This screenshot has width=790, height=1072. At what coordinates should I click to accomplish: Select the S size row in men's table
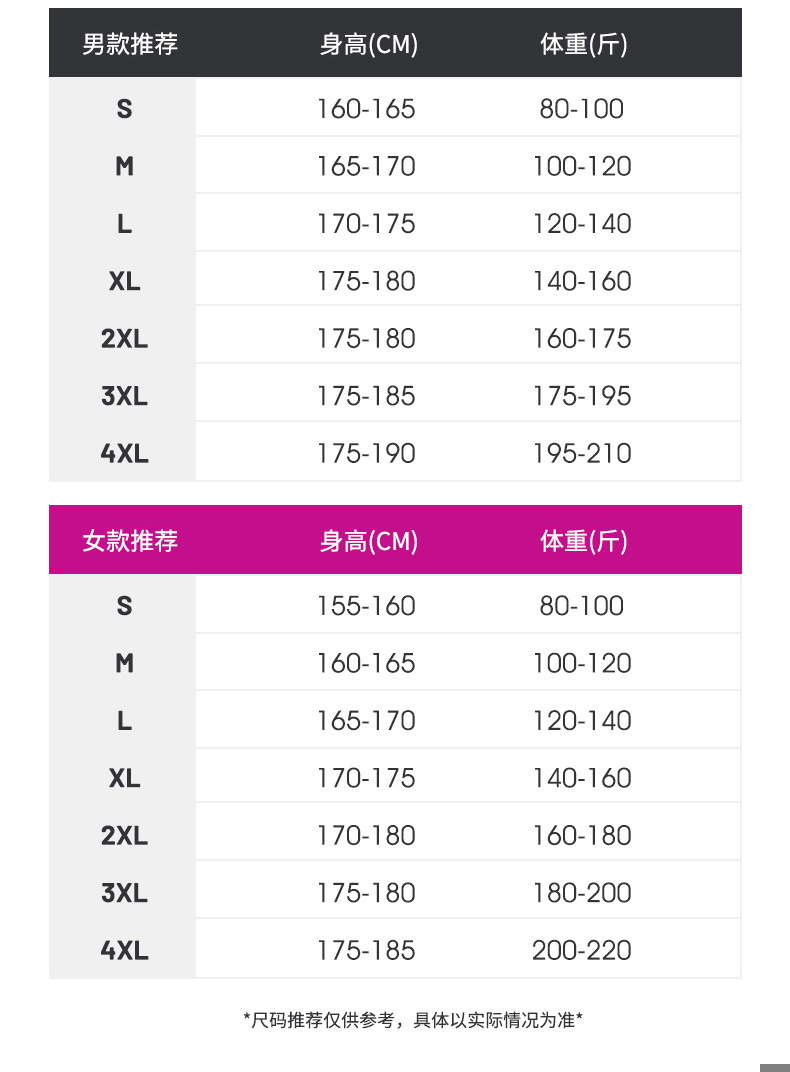[124, 108]
